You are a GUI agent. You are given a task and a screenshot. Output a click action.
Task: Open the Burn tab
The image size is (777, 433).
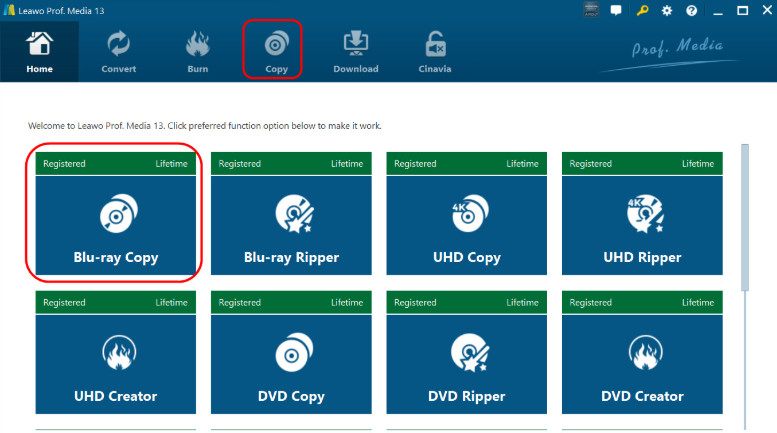(198, 52)
